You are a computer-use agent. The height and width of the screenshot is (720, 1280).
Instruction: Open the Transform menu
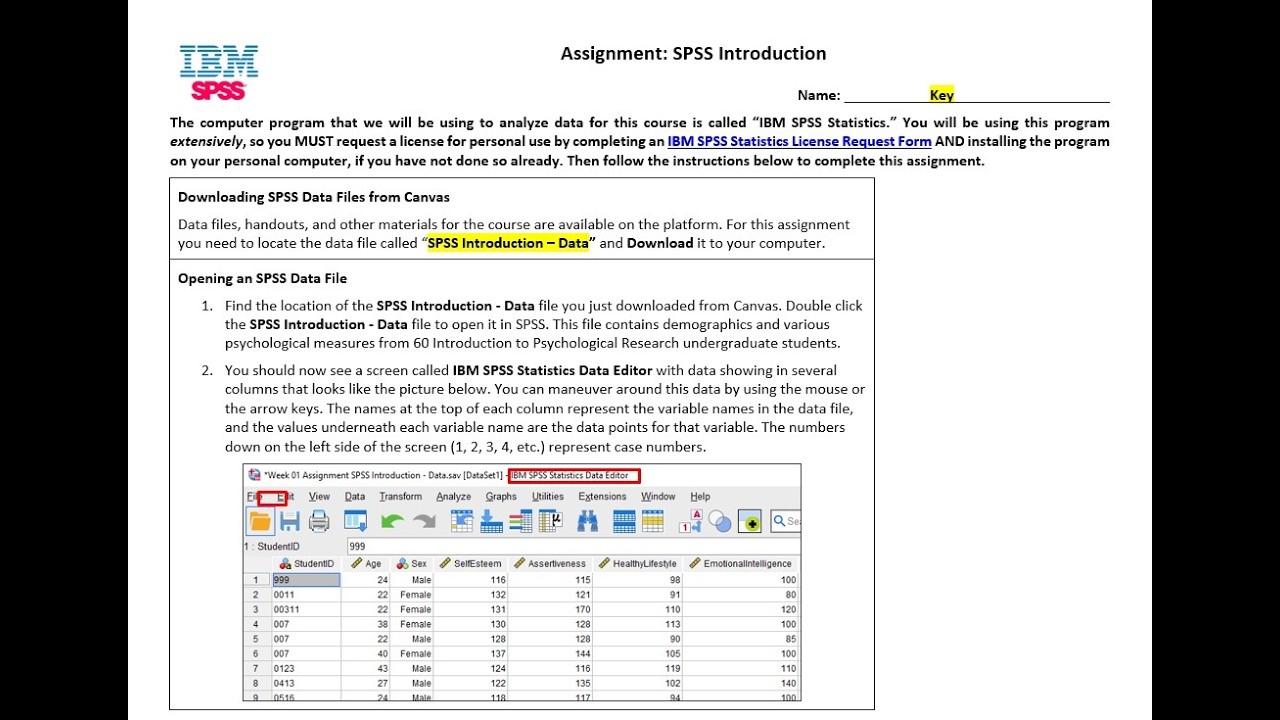click(x=400, y=496)
